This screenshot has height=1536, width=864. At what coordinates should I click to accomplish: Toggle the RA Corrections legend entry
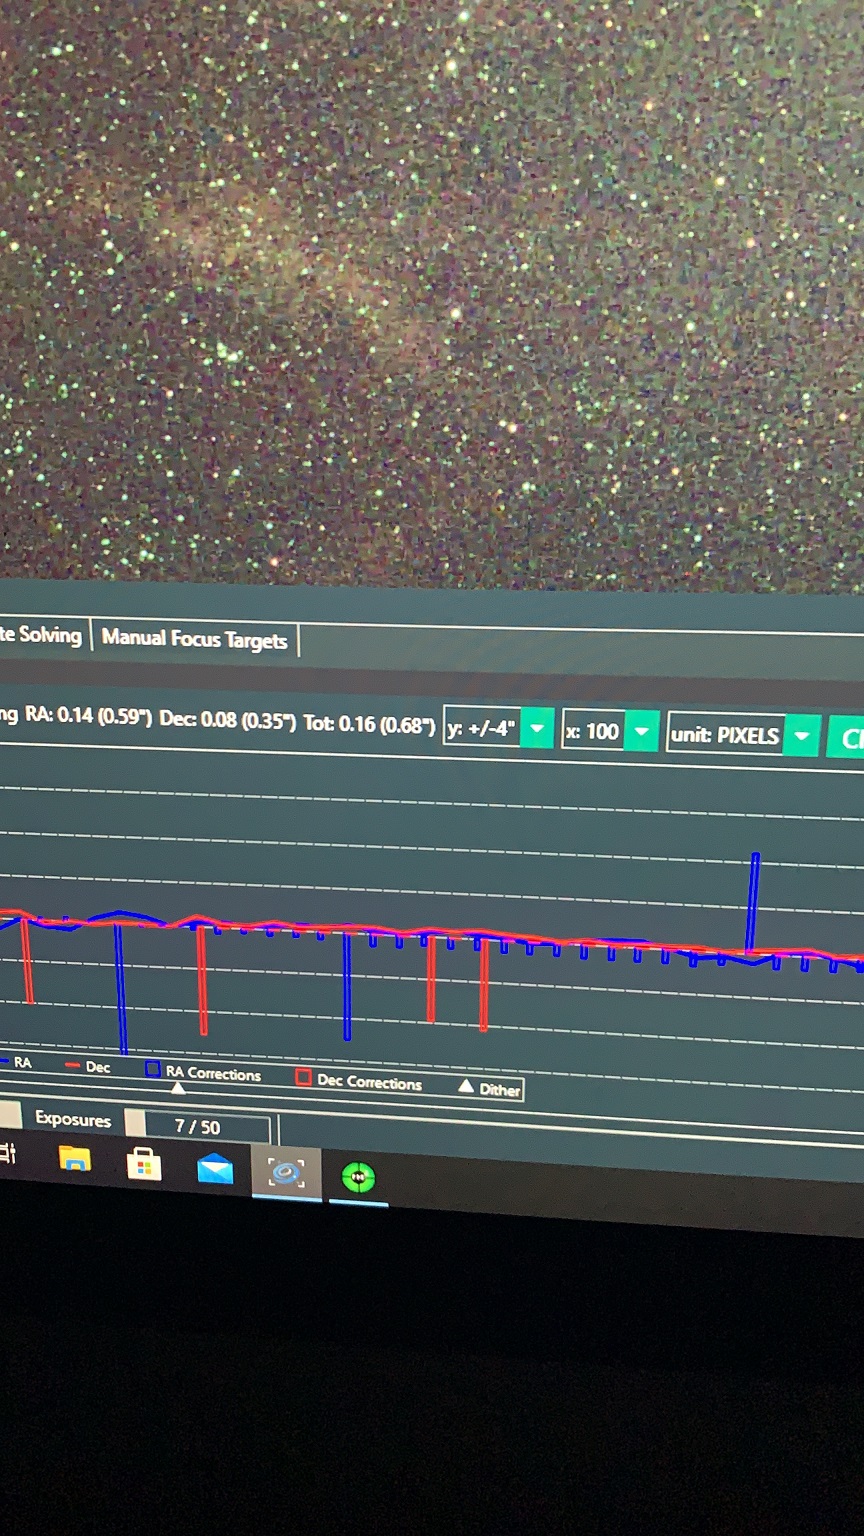[x=203, y=1072]
